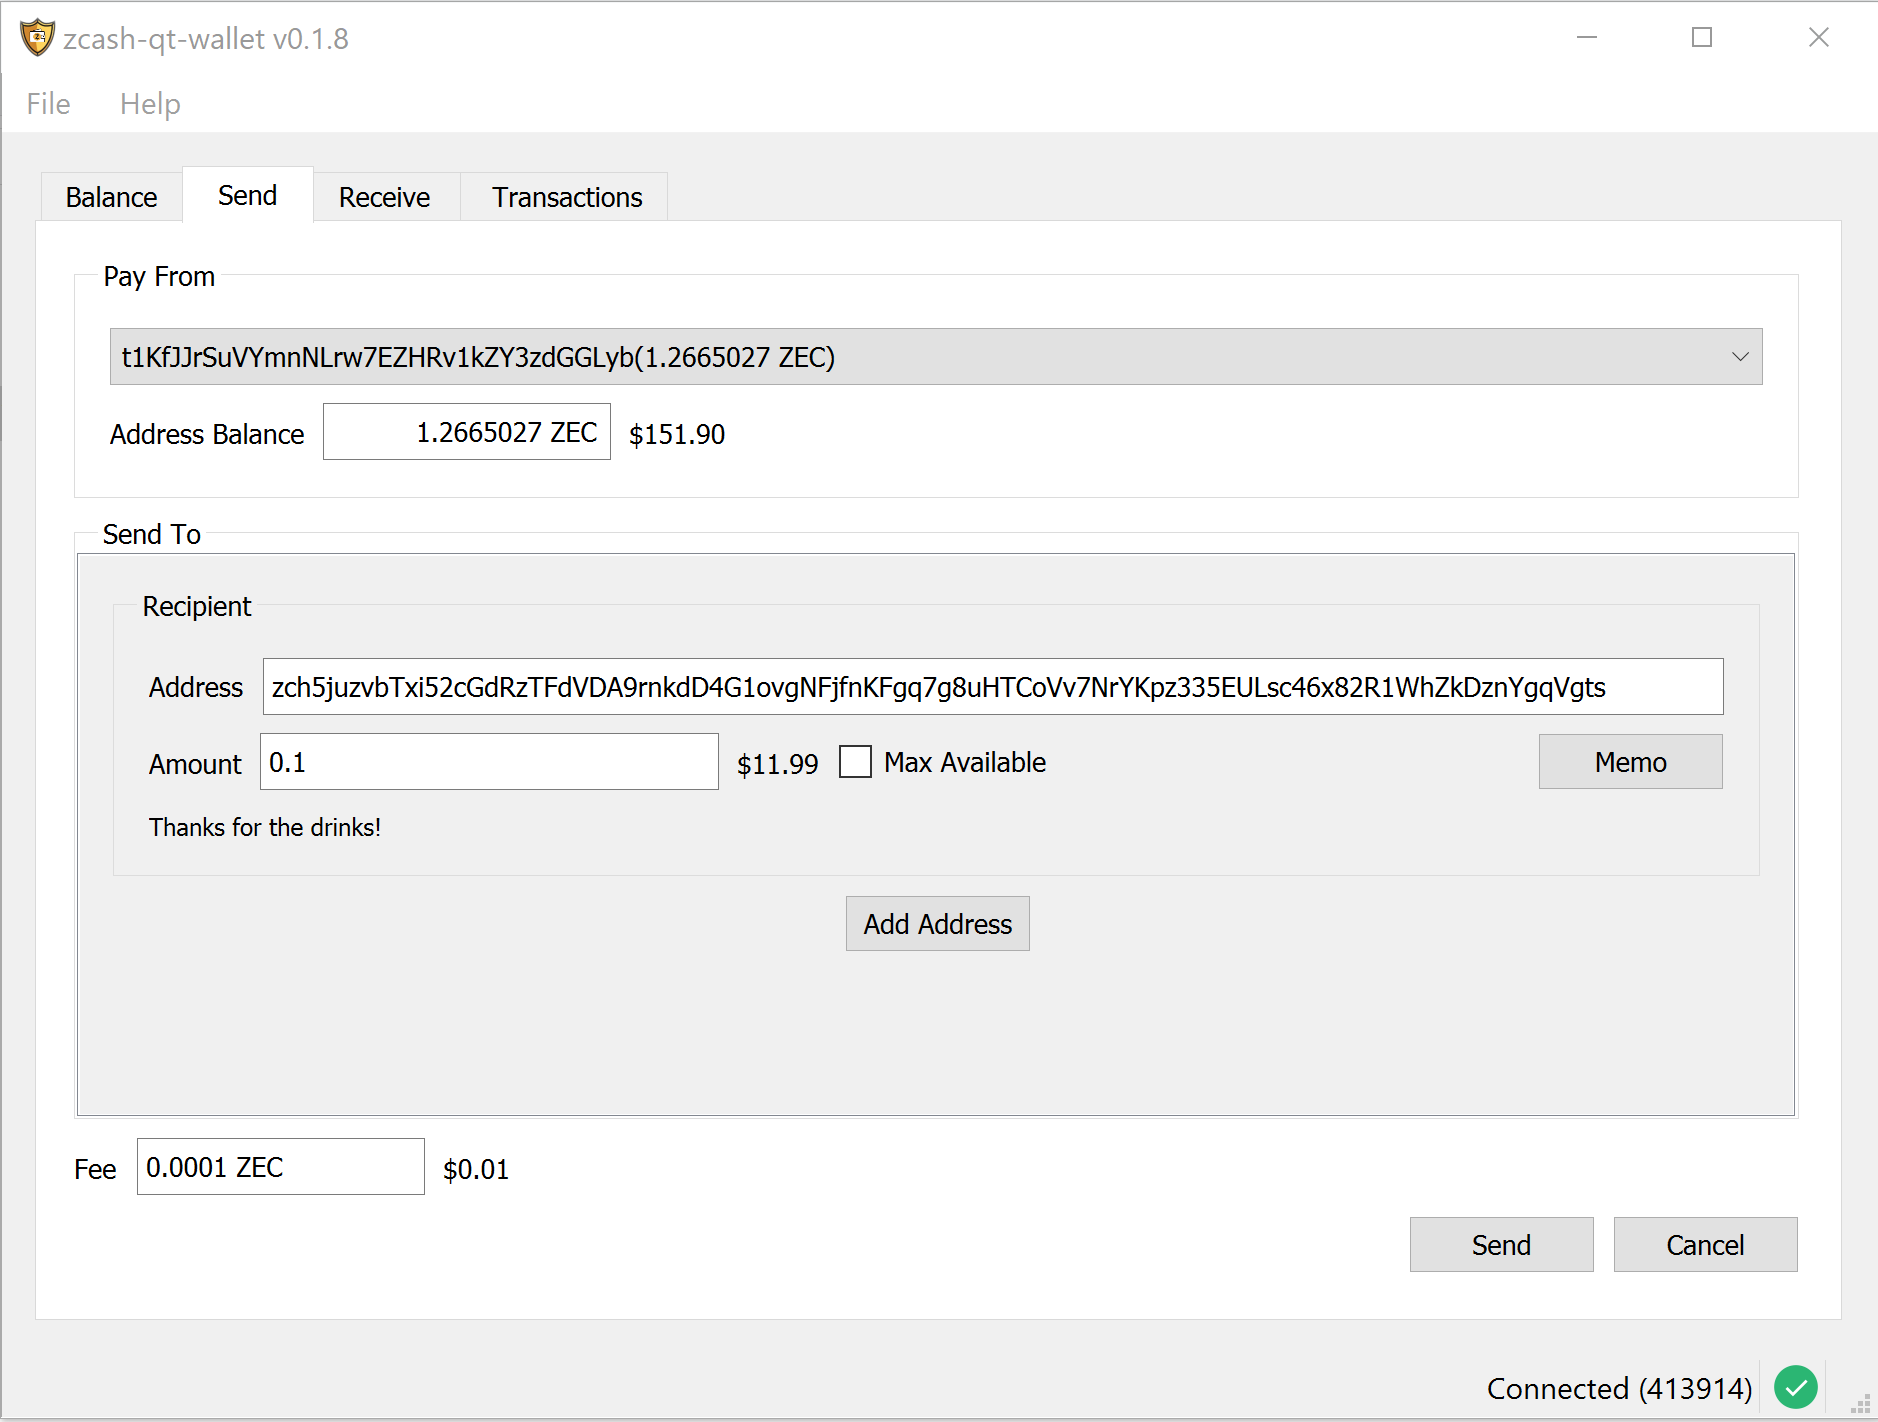The image size is (1878, 1422).
Task: Click the Memo button
Action: [x=1629, y=762]
